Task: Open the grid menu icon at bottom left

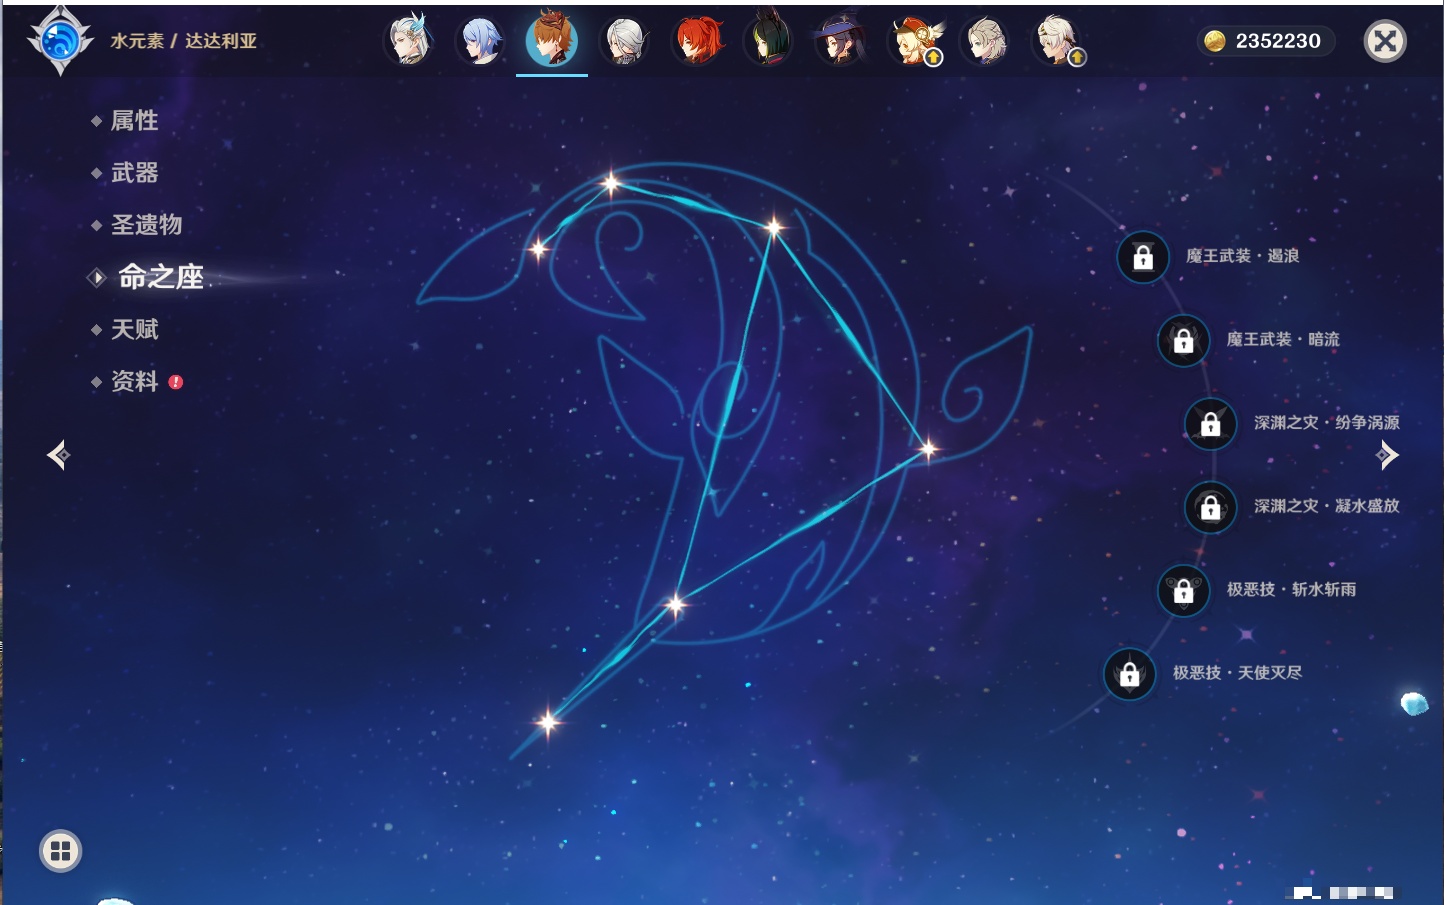Action: click(60, 851)
